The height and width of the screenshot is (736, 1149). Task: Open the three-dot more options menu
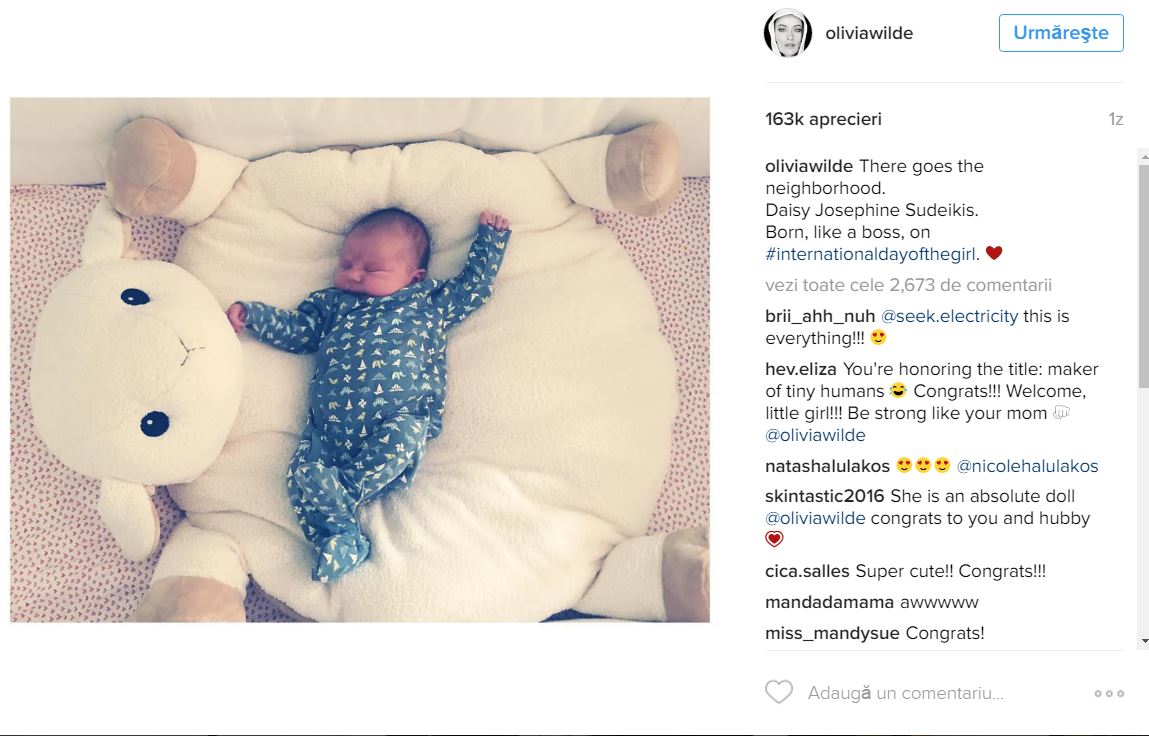tap(1109, 693)
